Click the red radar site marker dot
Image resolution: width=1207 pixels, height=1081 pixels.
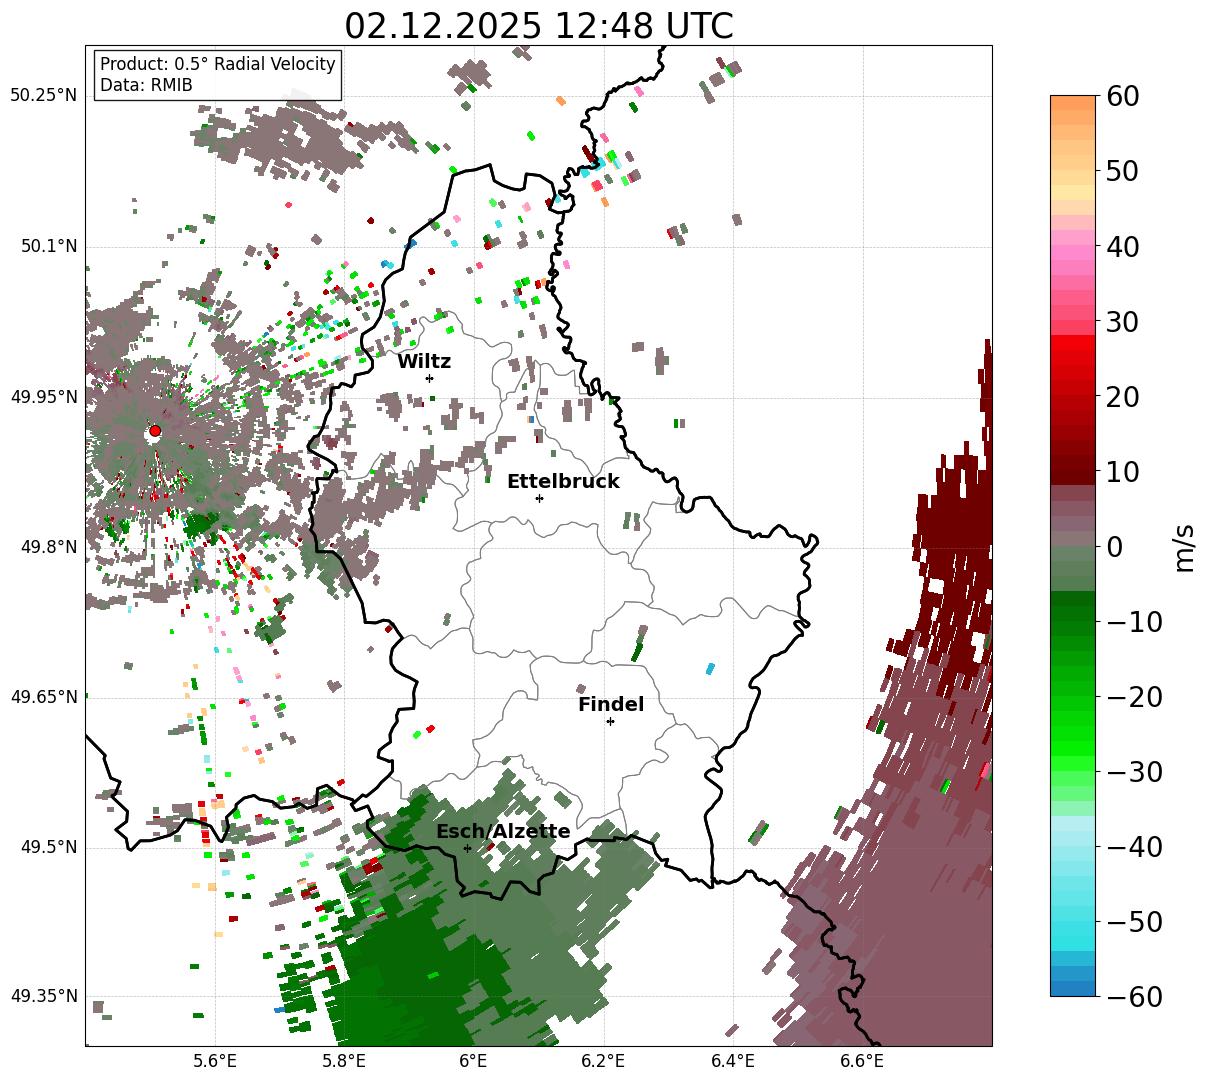click(x=155, y=431)
